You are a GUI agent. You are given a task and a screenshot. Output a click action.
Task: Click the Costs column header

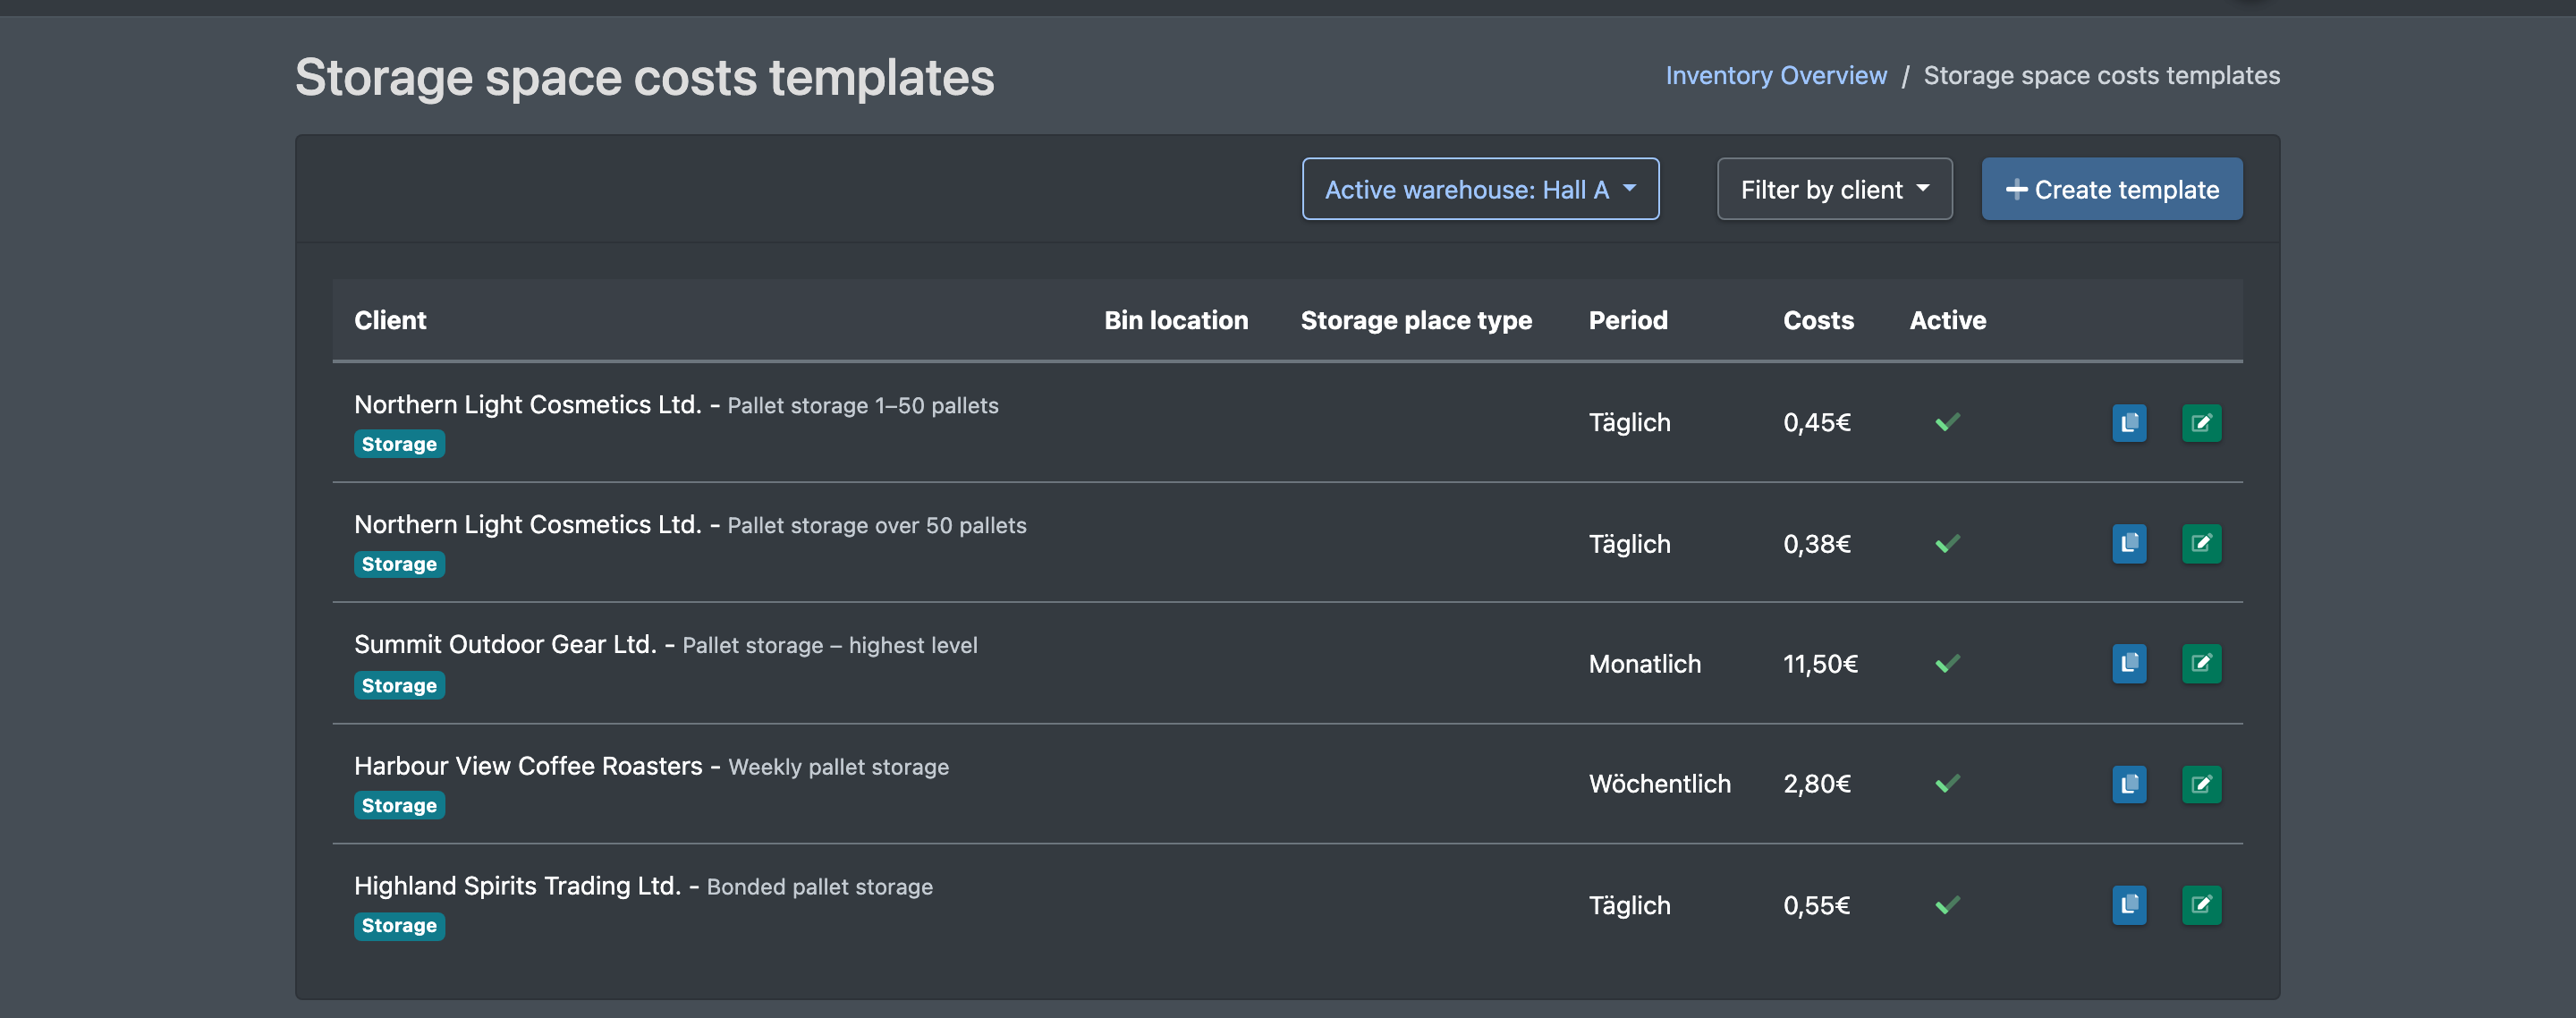click(x=1818, y=320)
